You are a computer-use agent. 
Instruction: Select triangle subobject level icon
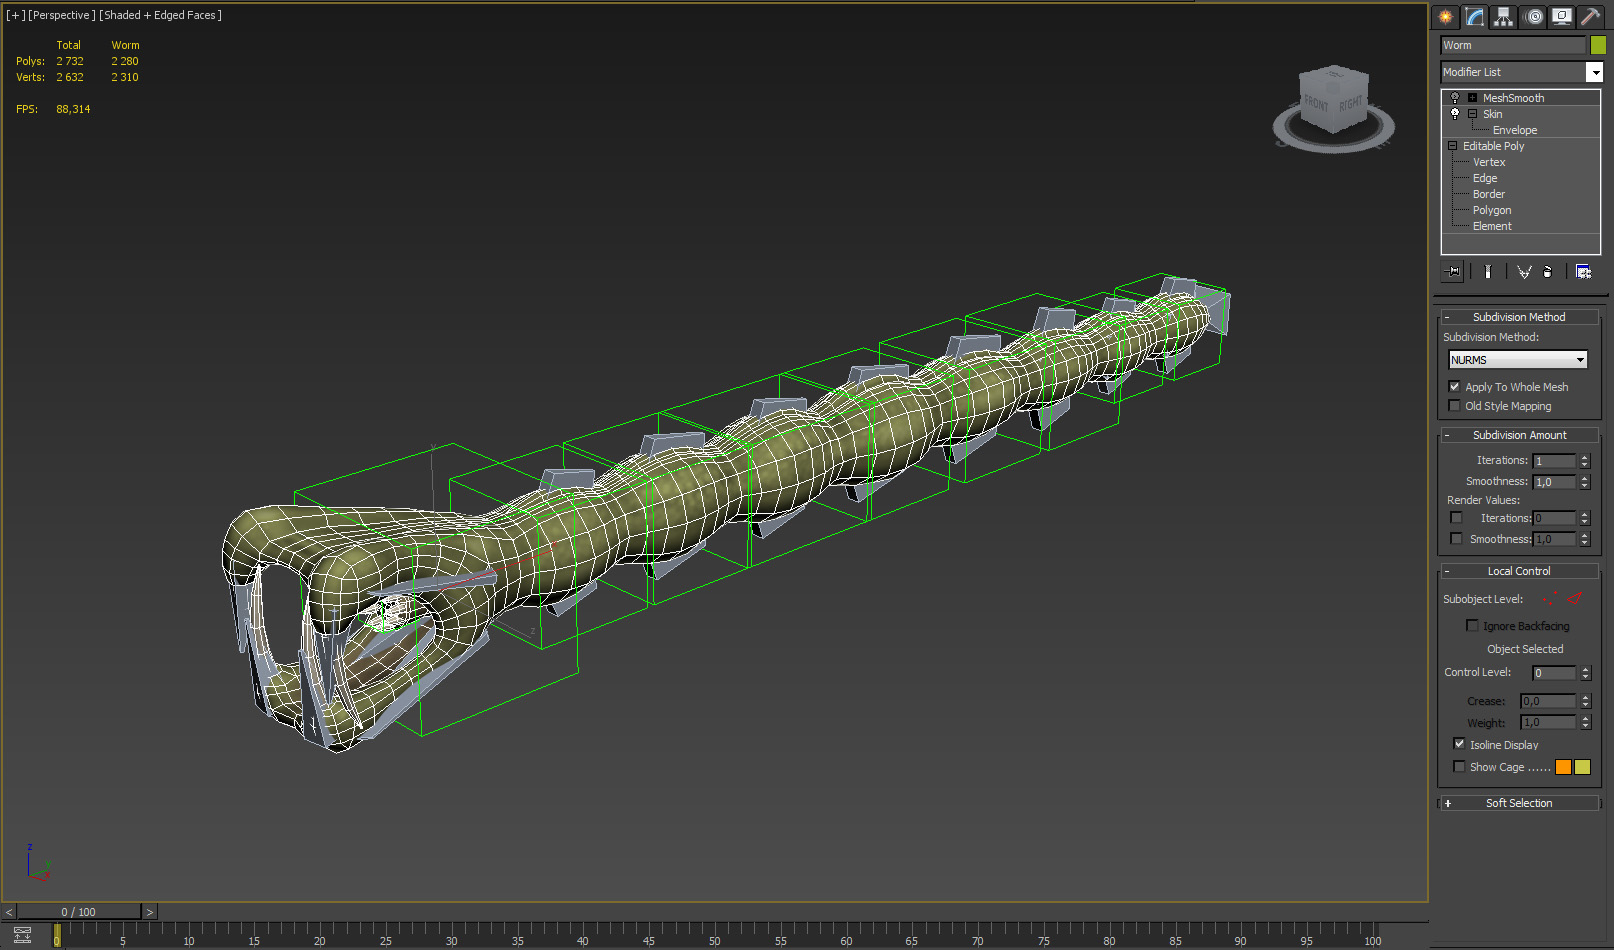(x=1575, y=598)
